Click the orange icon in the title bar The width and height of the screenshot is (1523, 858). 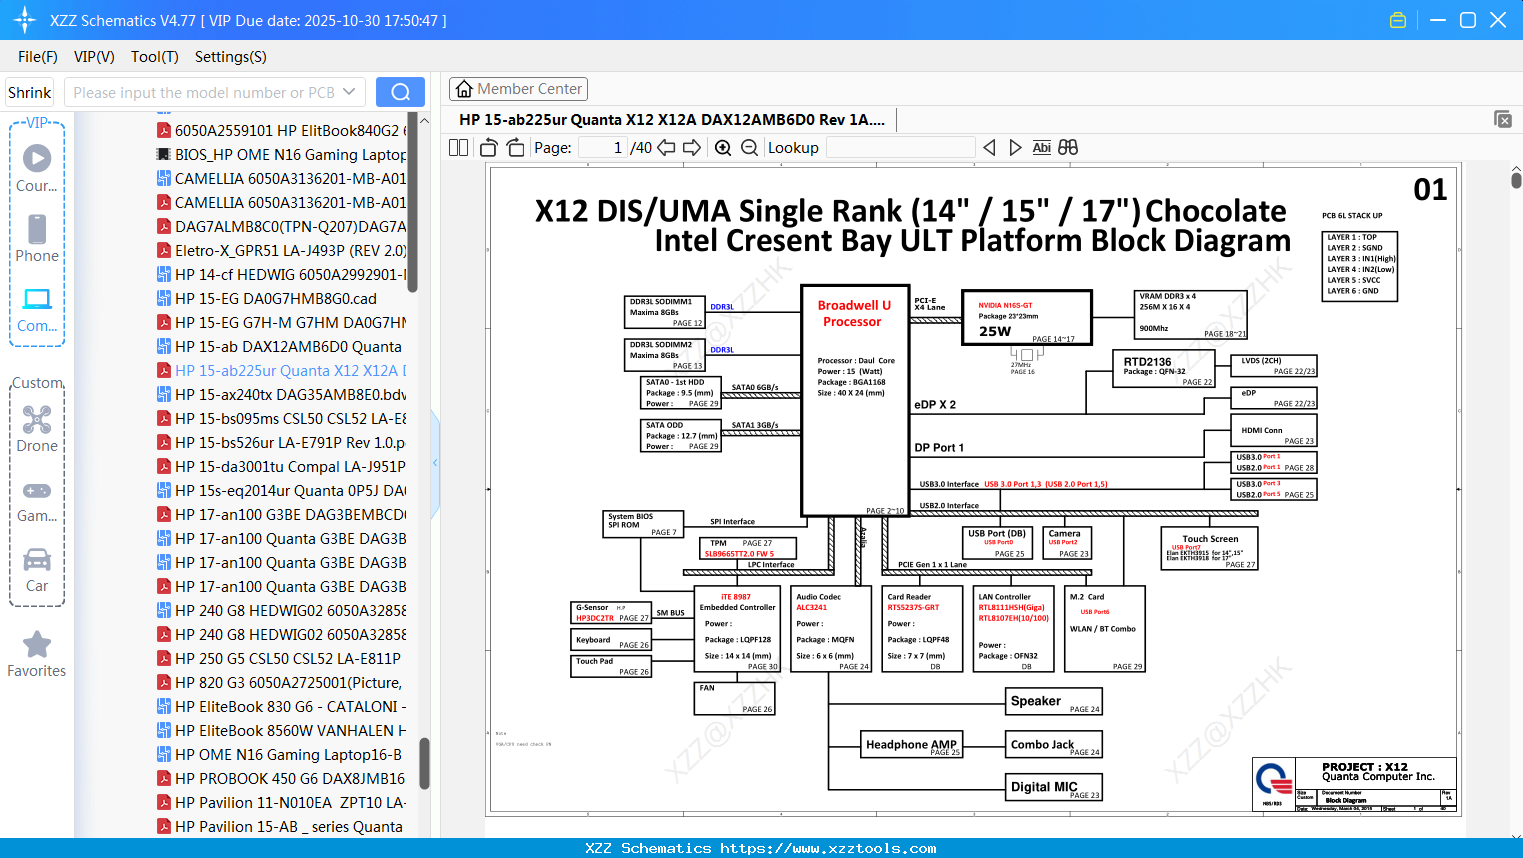coord(1398,20)
